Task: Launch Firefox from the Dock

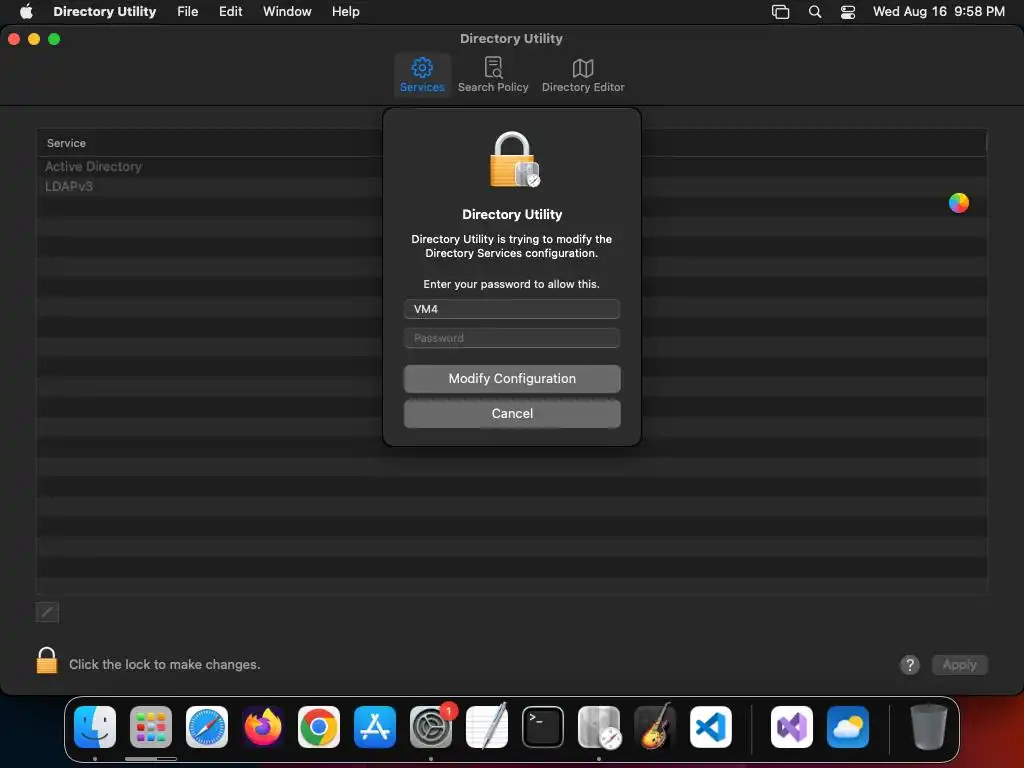Action: tap(263, 727)
